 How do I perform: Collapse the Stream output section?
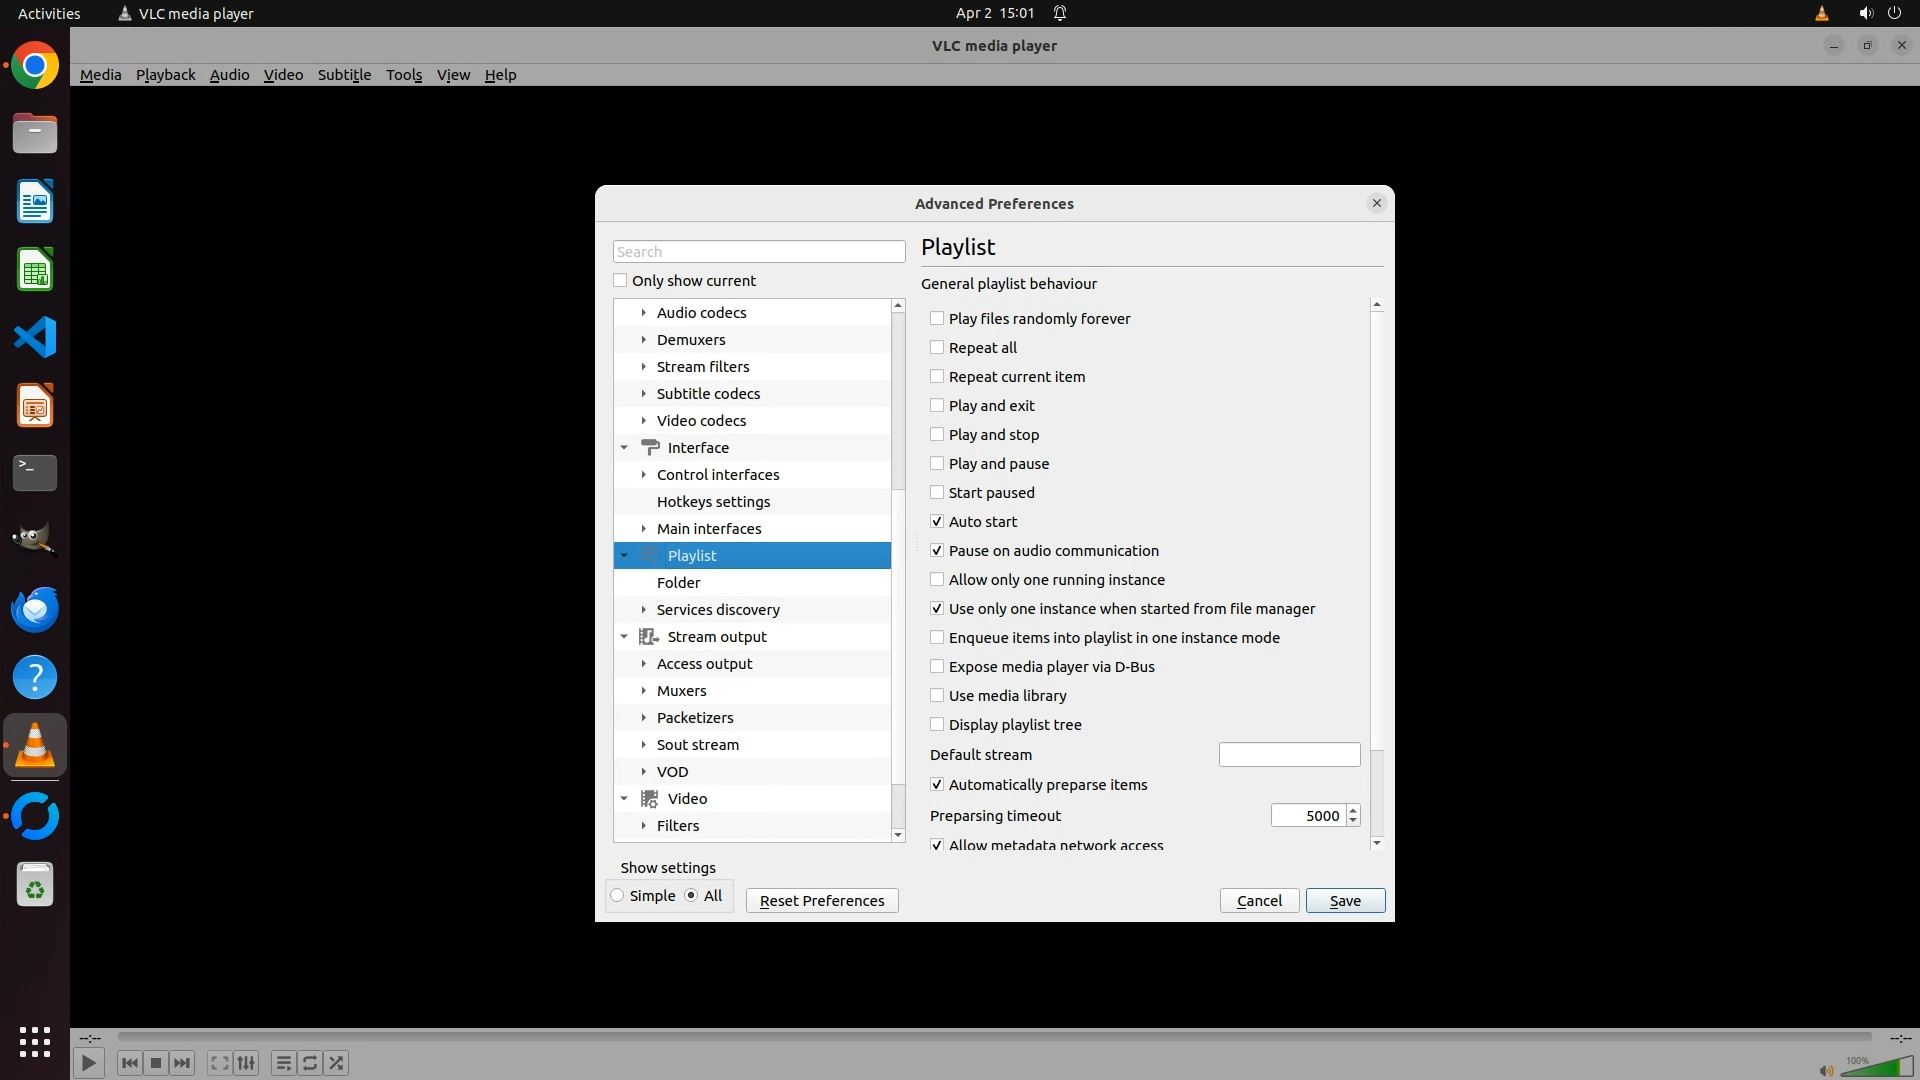coord(624,636)
